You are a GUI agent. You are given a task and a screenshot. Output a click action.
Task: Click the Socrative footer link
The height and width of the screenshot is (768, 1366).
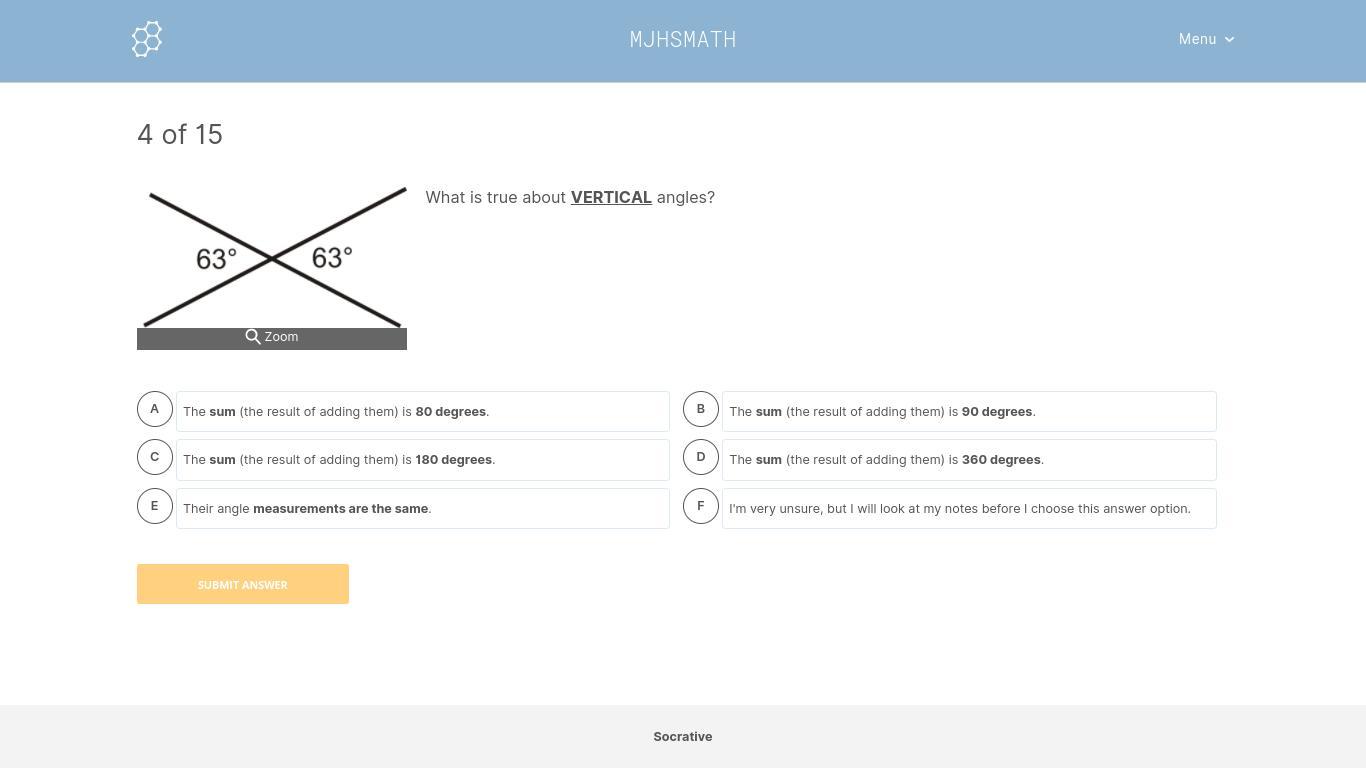tap(683, 737)
